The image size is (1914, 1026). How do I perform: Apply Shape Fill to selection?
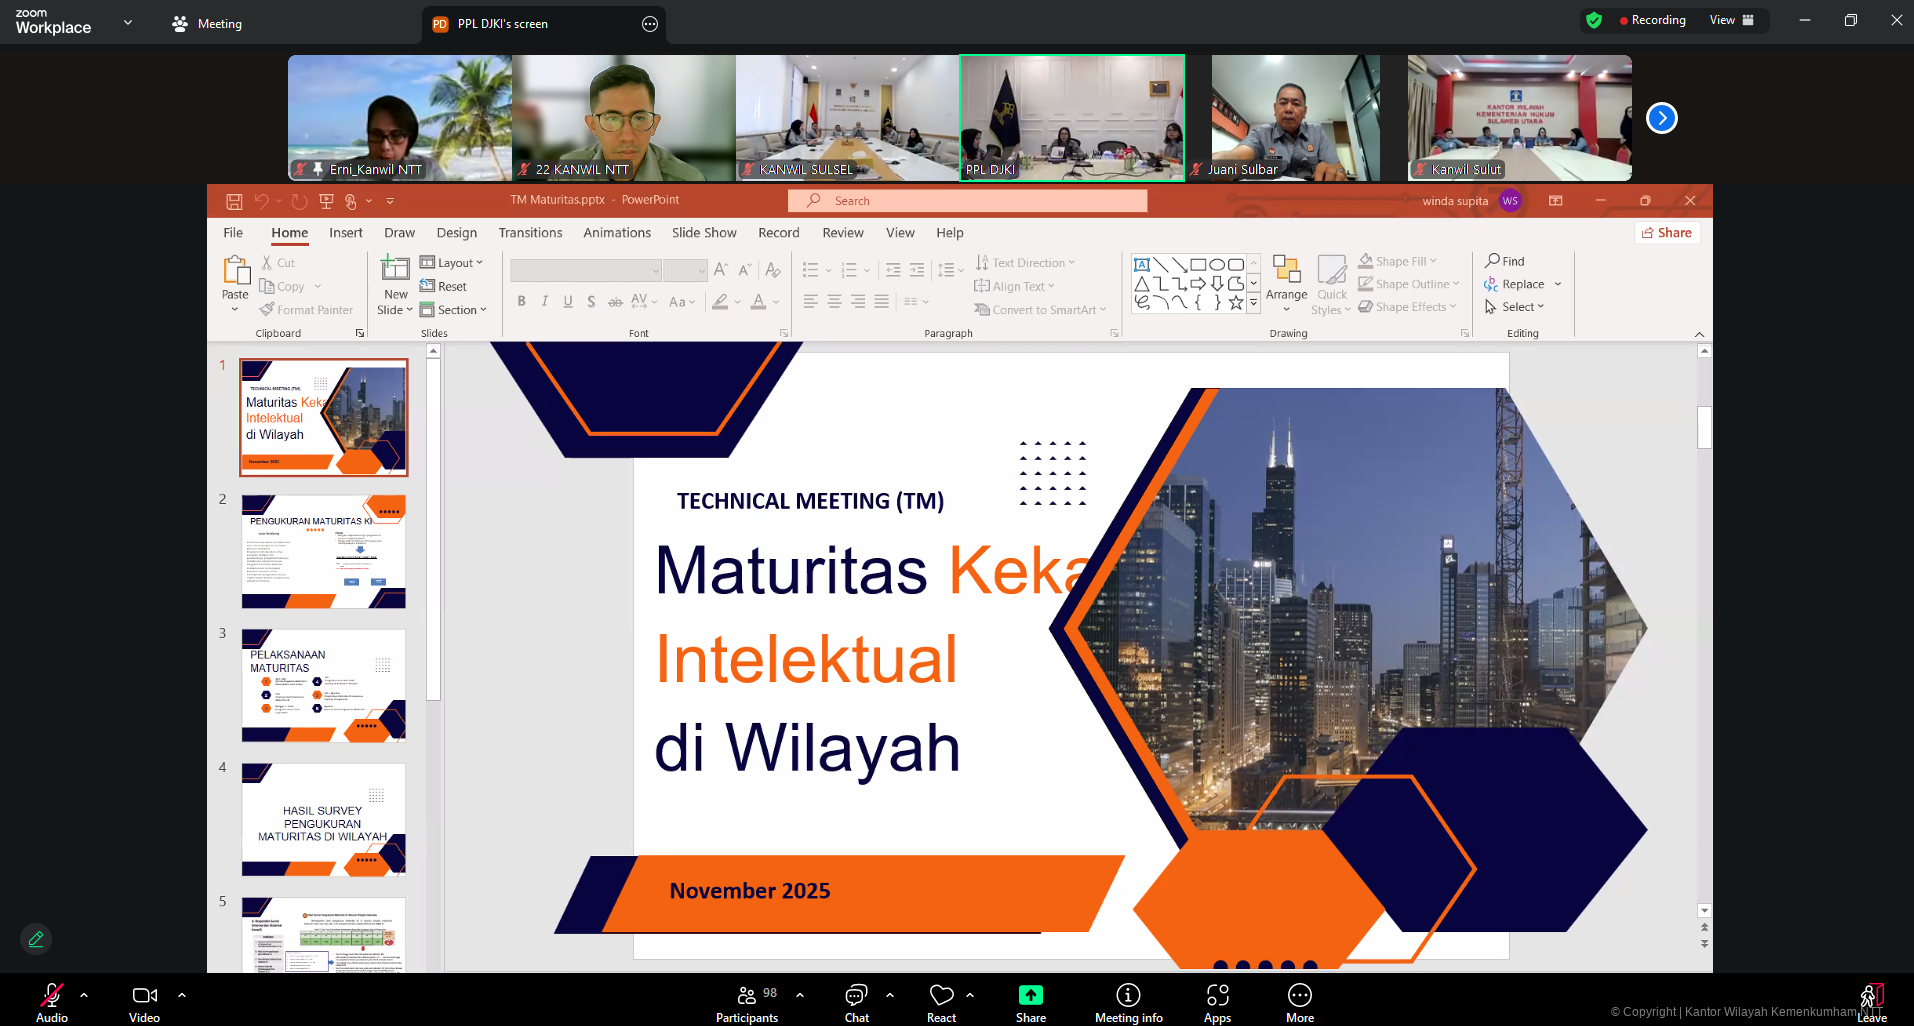(x=1398, y=260)
